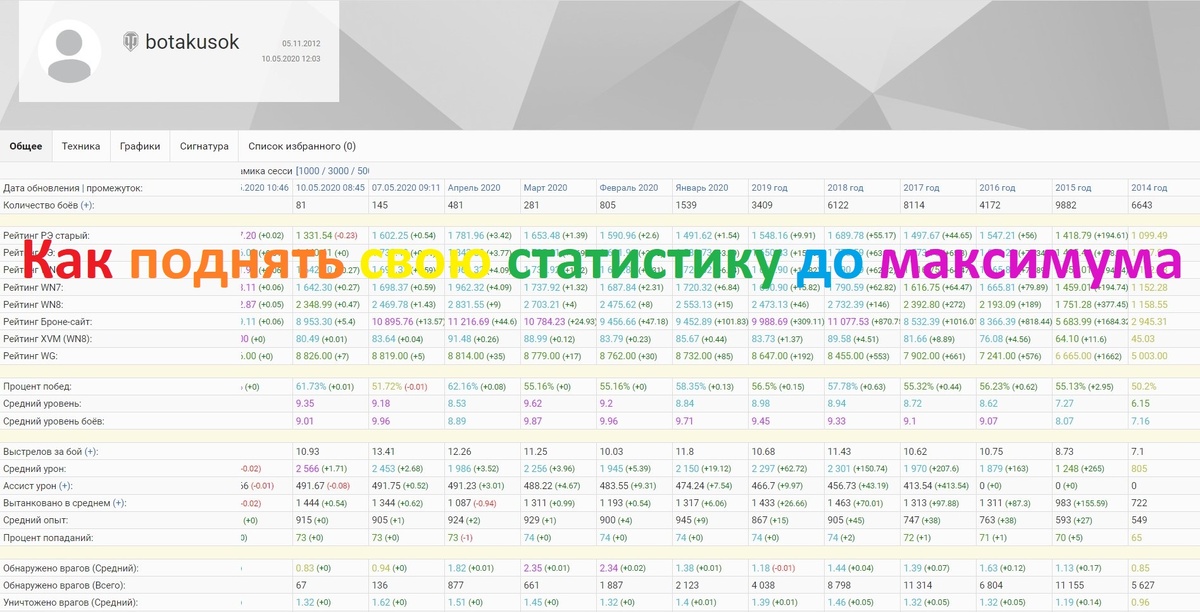Viewport: 1200px width, 612px height.
Task: Expand the plus next to Выстрелов за бой
Action: tap(91, 453)
